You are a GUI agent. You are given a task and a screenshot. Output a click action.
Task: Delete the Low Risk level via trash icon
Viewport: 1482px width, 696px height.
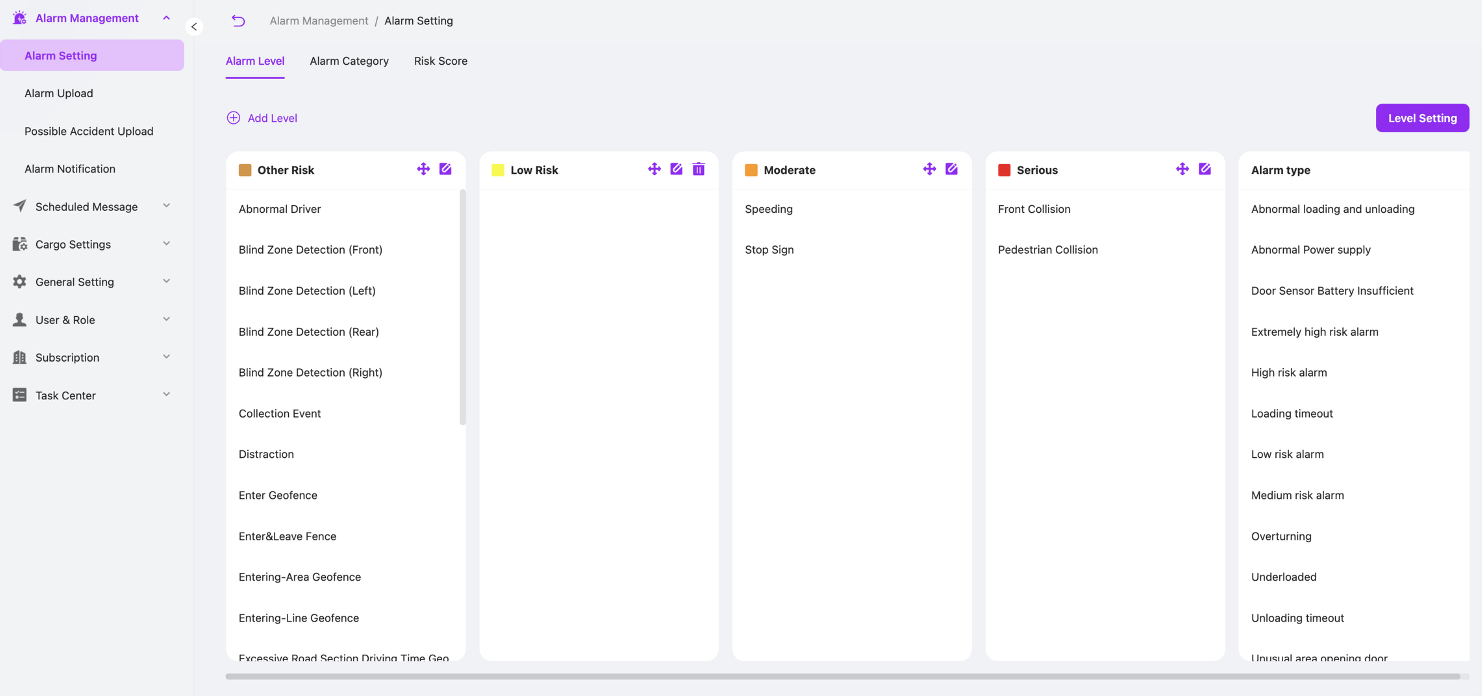point(698,169)
